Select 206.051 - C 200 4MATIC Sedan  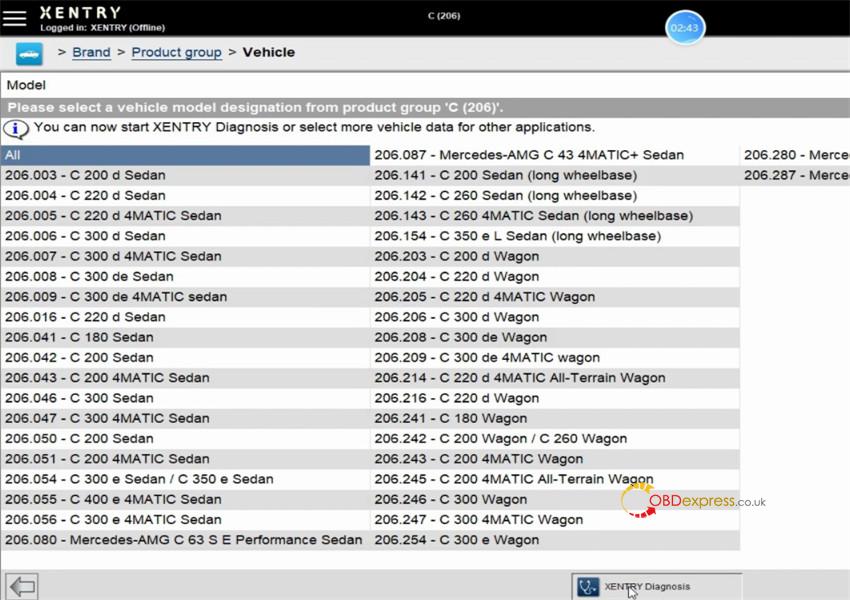coord(185,459)
